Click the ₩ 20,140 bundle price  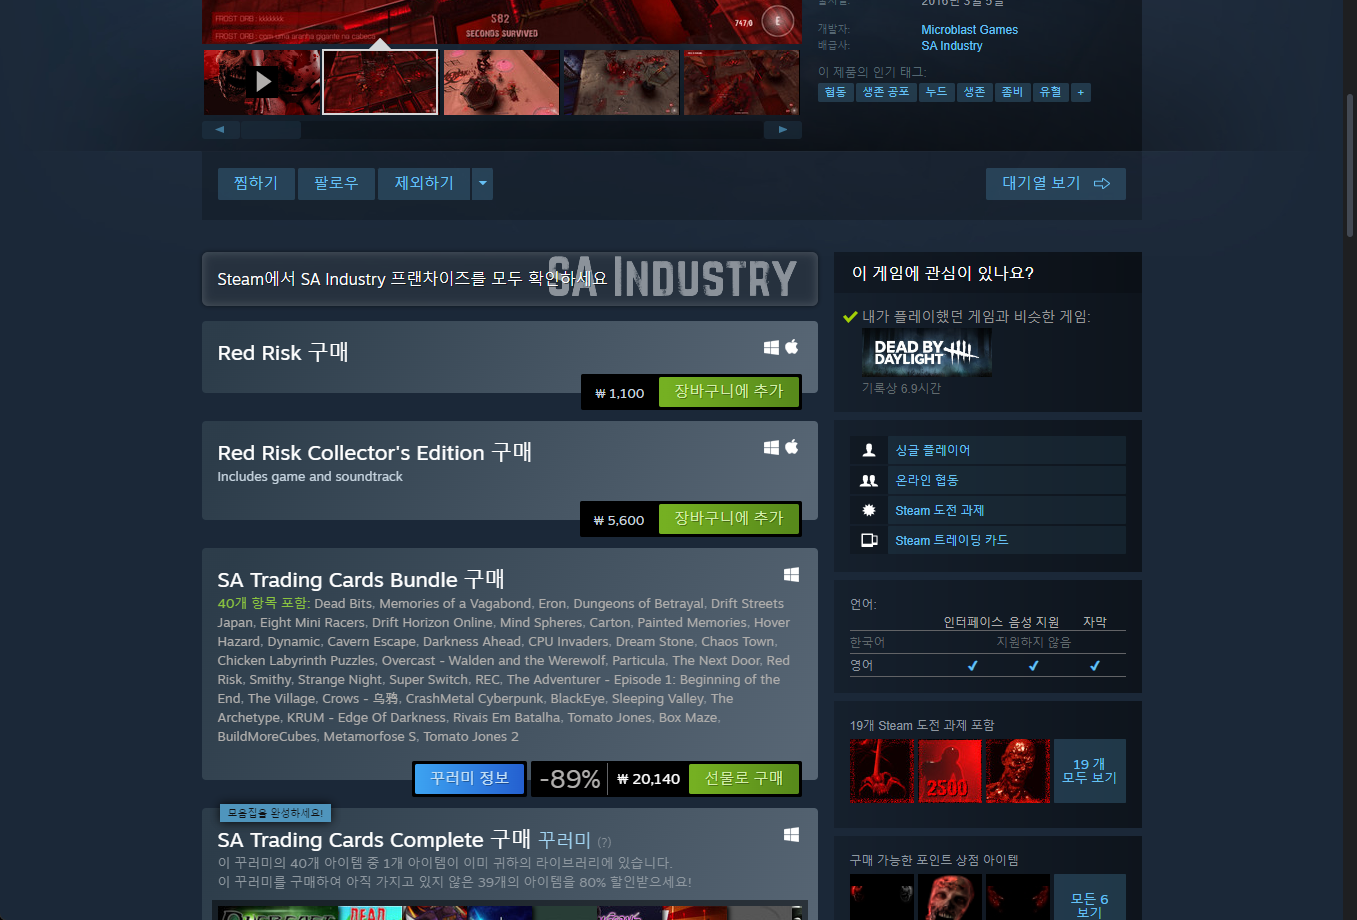click(648, 779)
